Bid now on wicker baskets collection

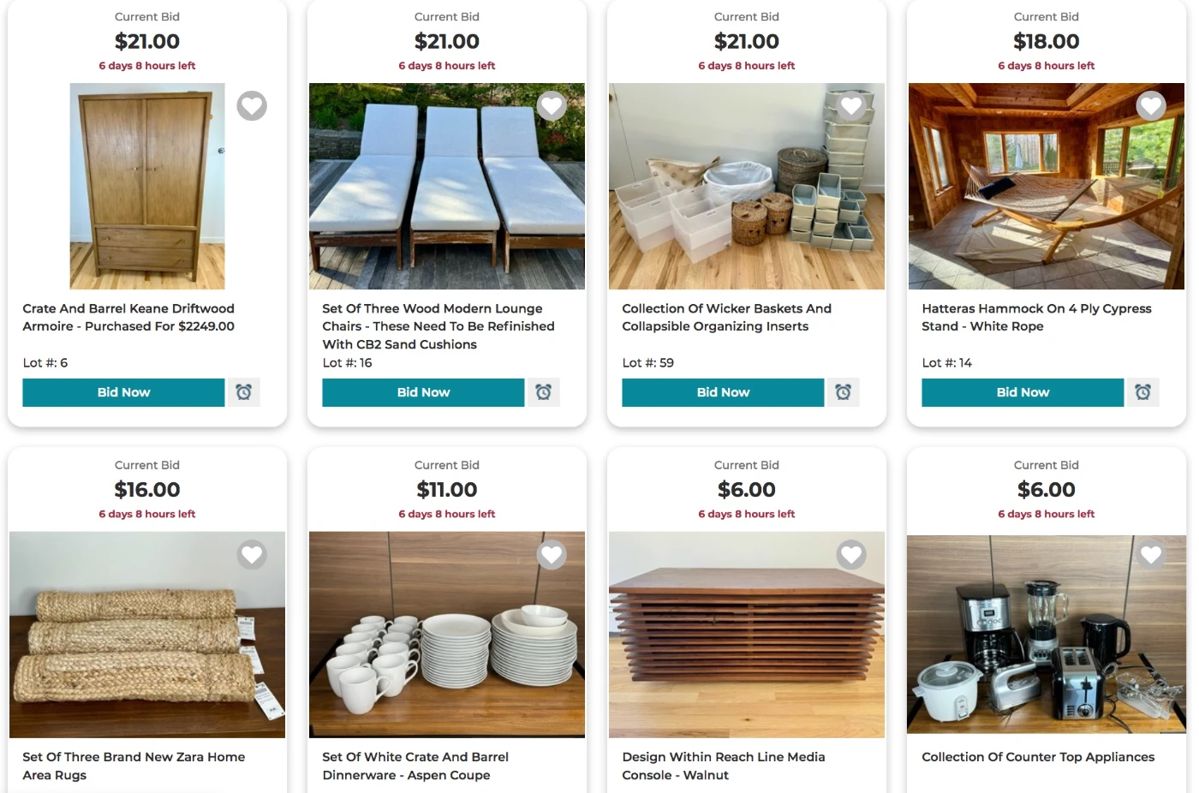tap(723, 392)
